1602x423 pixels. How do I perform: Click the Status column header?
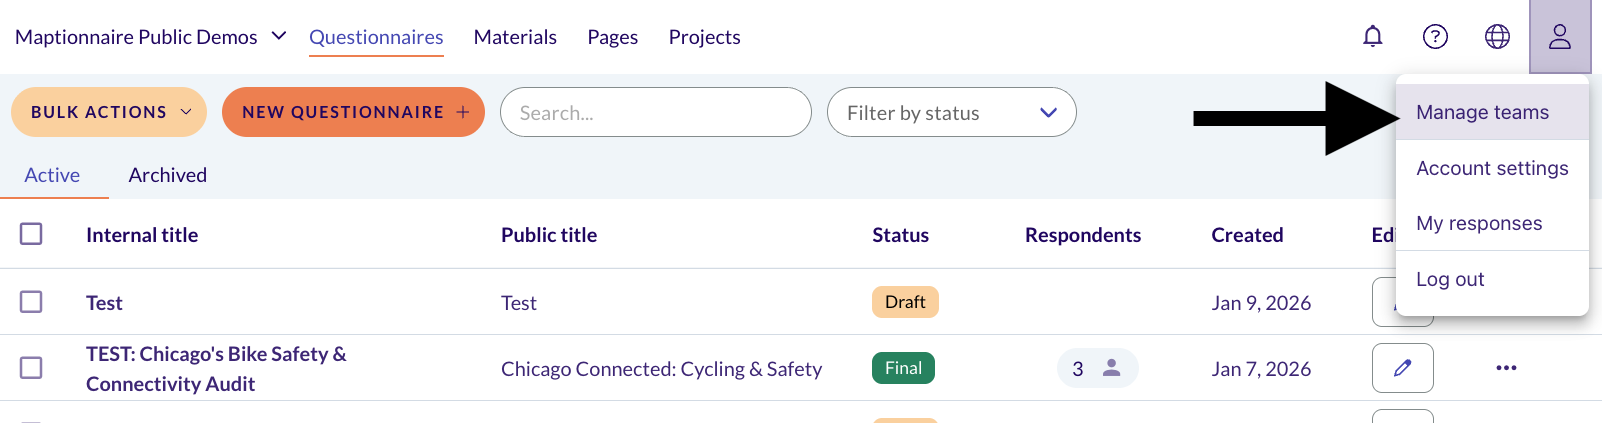coord(900,235)
